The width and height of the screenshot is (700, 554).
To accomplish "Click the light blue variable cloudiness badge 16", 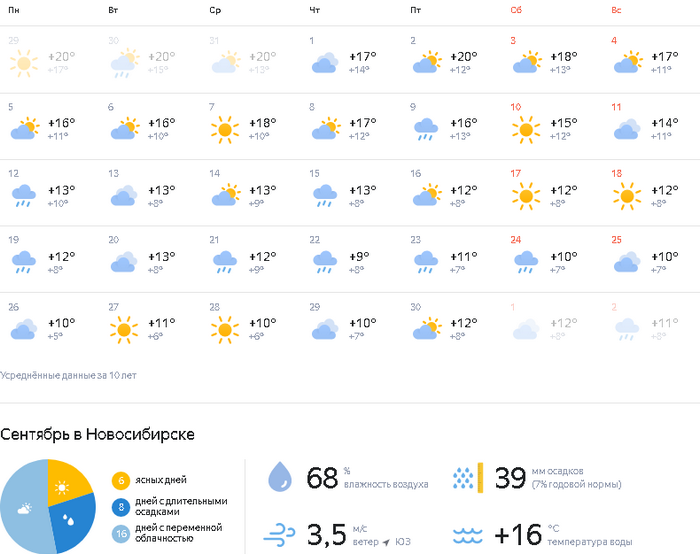I will 121,534.
